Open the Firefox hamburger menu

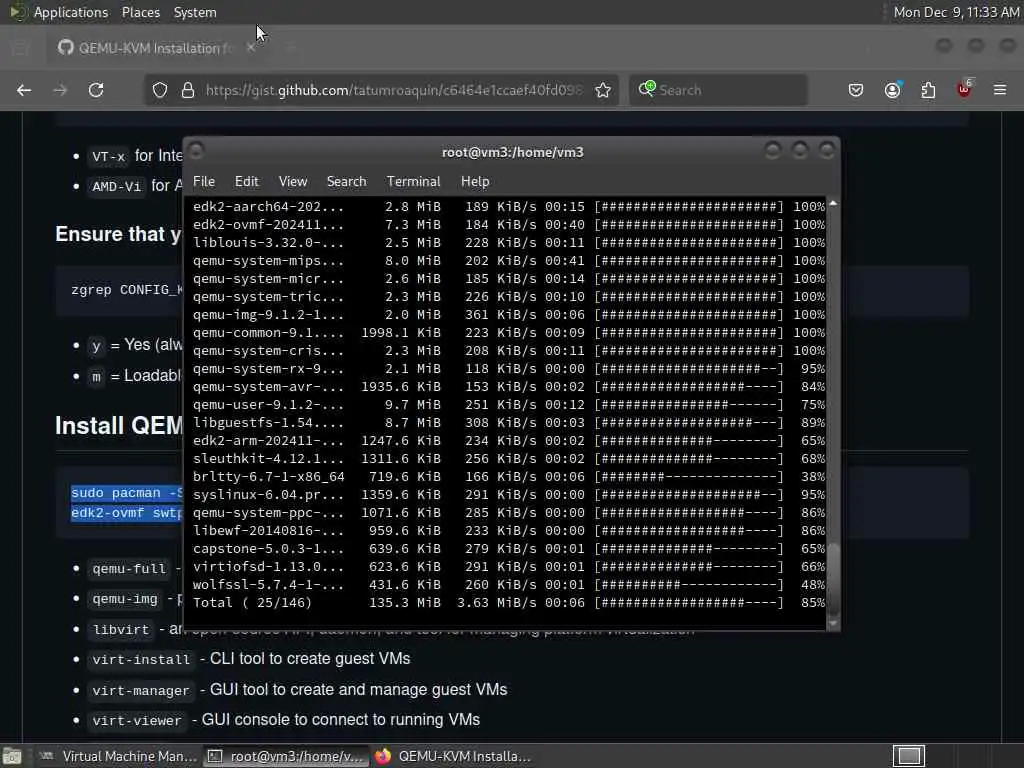click(x=1000, y=90)
